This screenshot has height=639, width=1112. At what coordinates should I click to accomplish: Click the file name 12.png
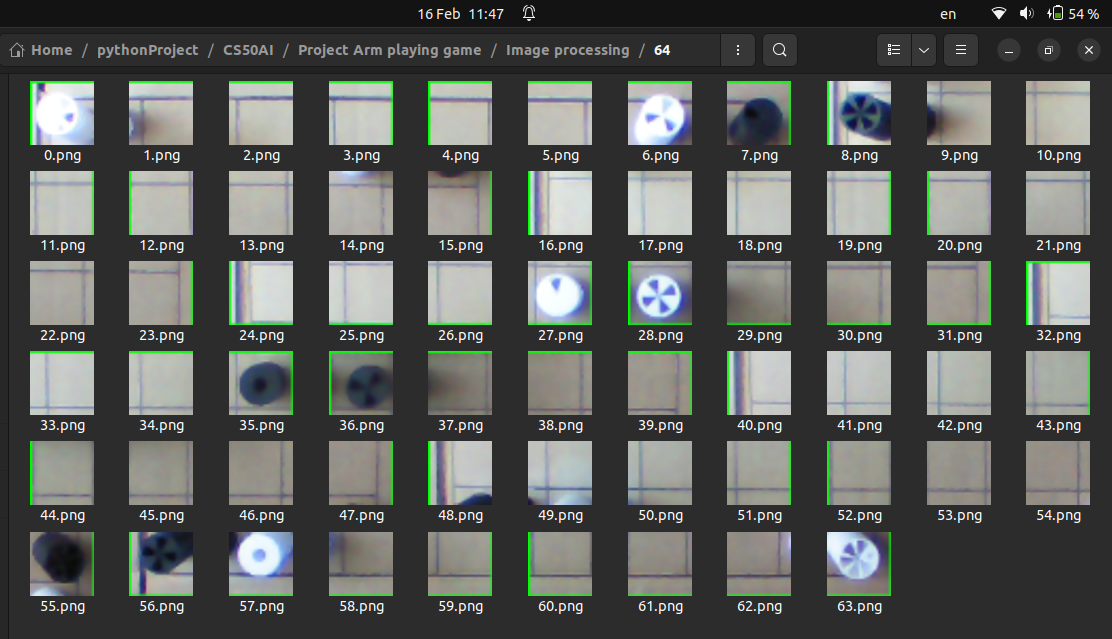point(162,245)
